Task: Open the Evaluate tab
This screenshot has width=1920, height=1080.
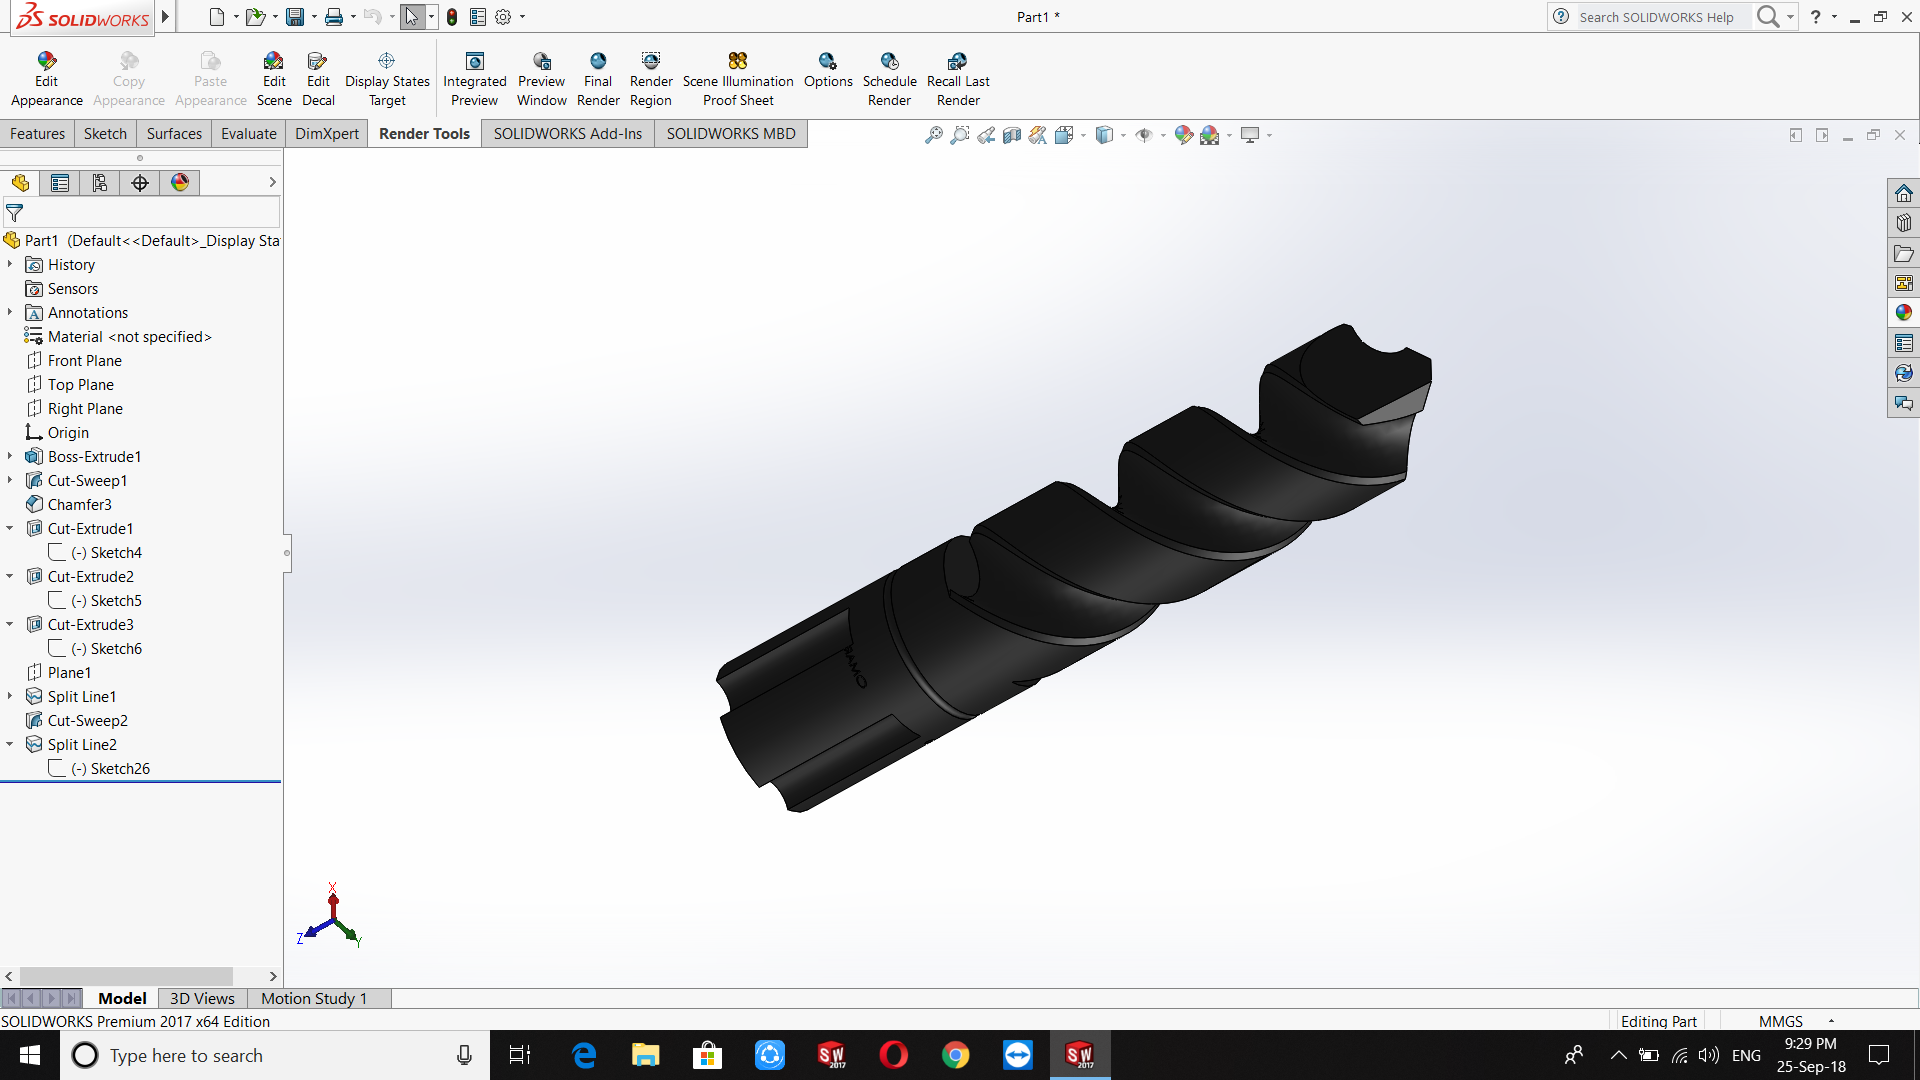Action: click(x=249, y=134)
